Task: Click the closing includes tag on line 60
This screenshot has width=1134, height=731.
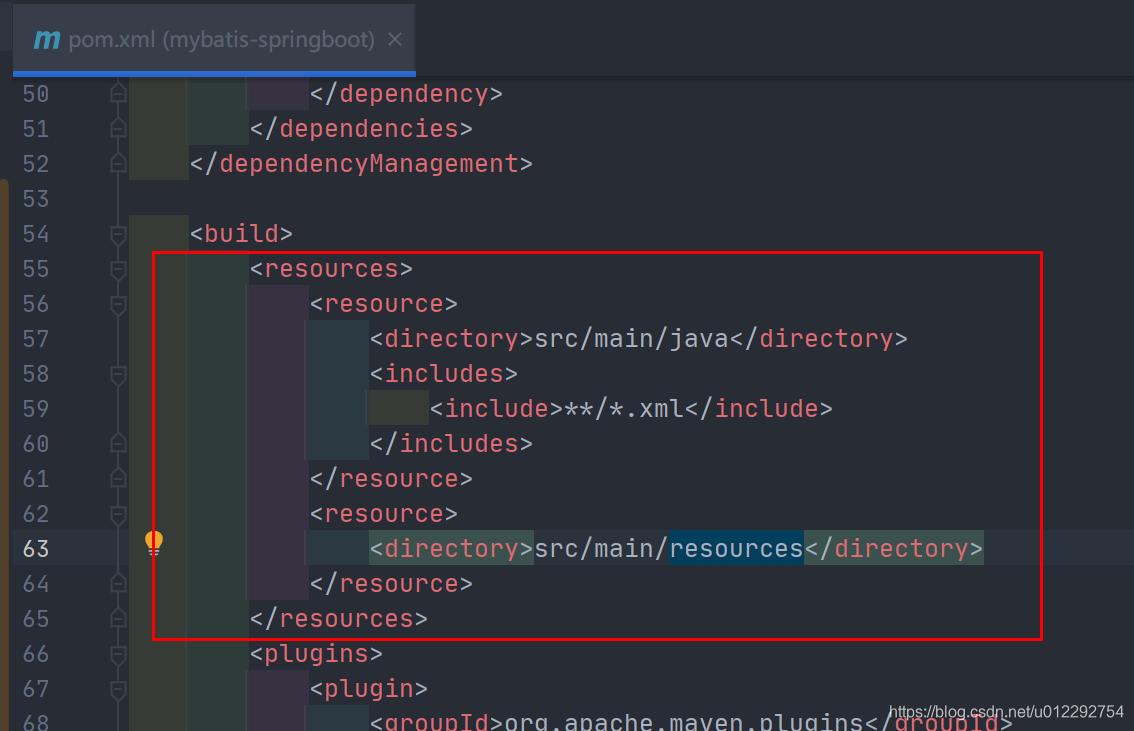Action: (x=451, y=443)
